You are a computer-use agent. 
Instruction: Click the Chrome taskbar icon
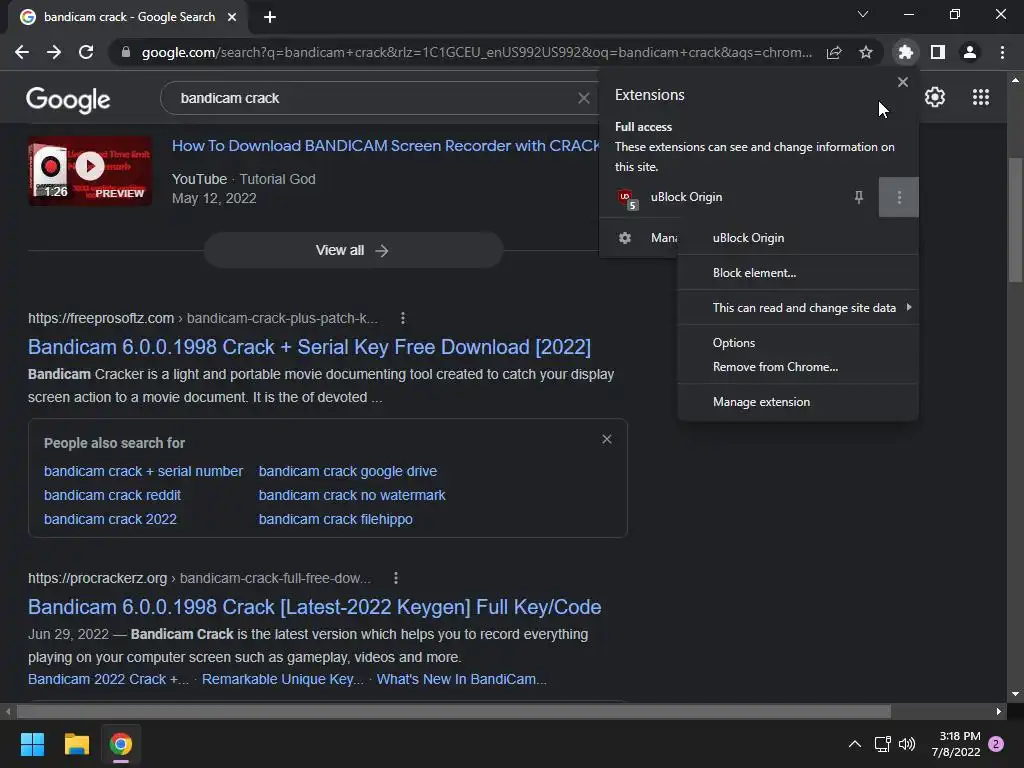click(x=121, y=744)
